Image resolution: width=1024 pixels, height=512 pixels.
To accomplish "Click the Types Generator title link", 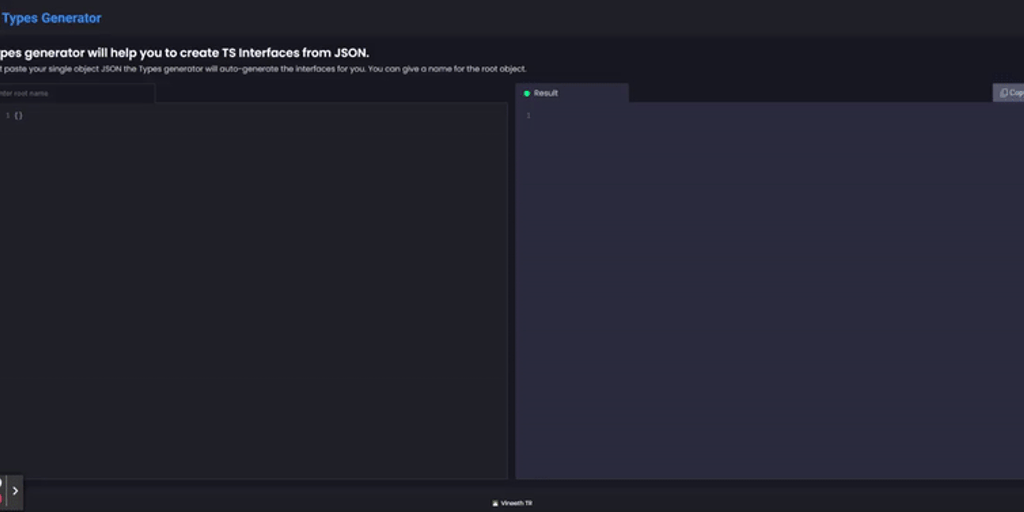I will [x=51, y=18].
